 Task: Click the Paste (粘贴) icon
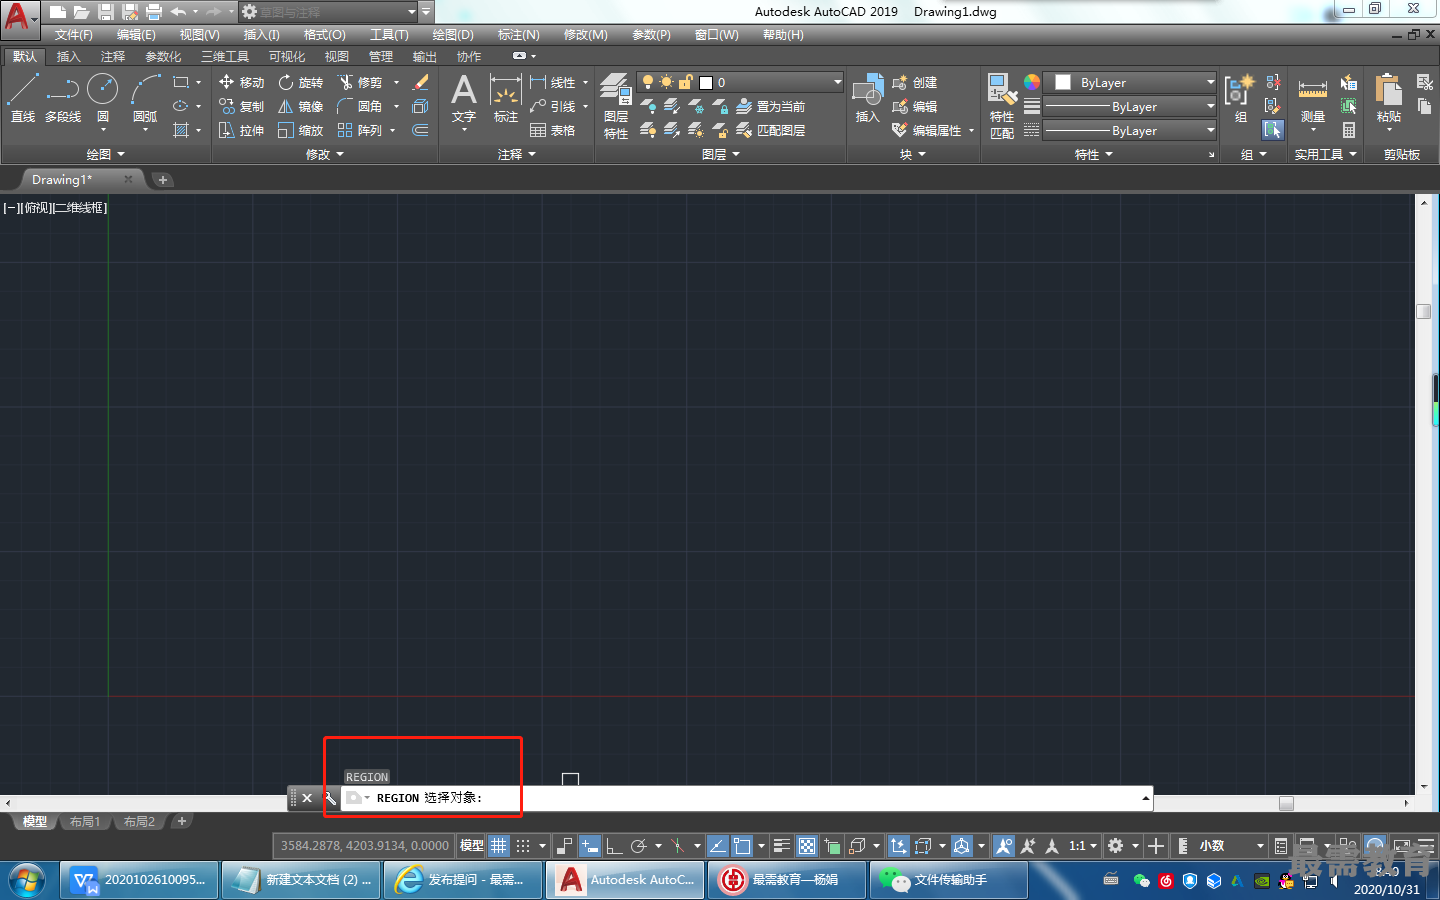1389,98
